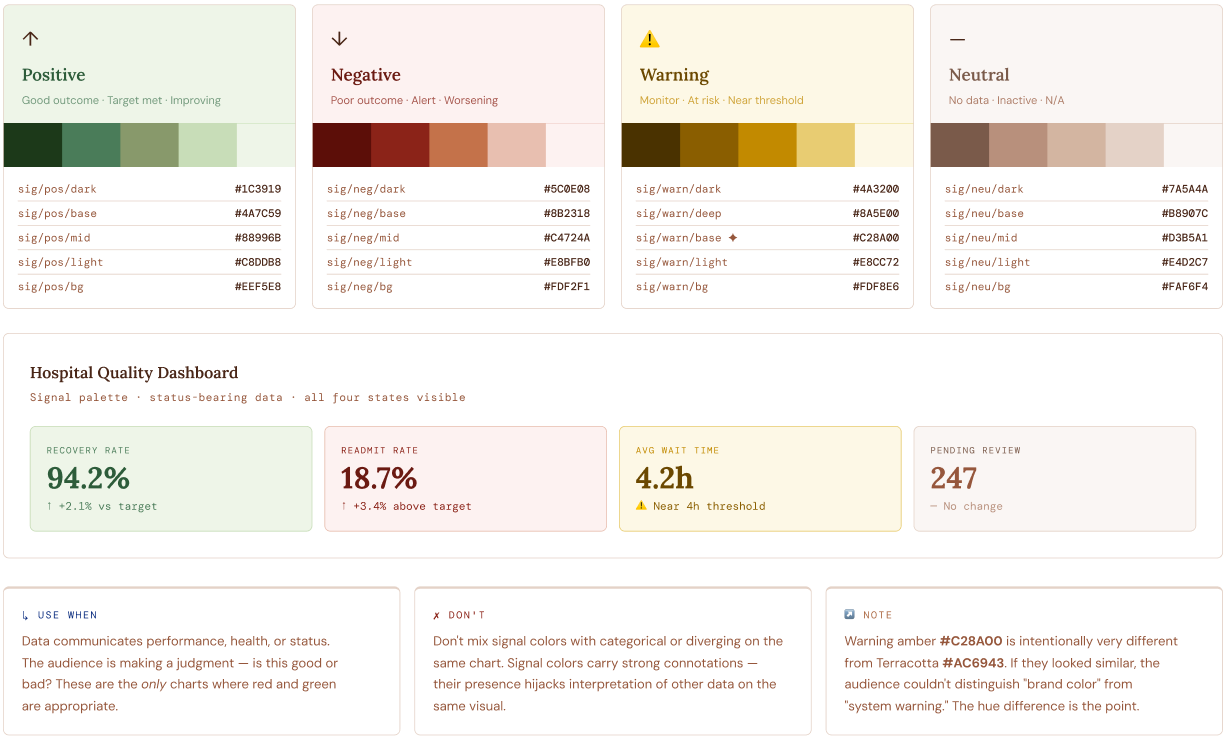Select the mid olive green Positive swatch

coord(149,145)
